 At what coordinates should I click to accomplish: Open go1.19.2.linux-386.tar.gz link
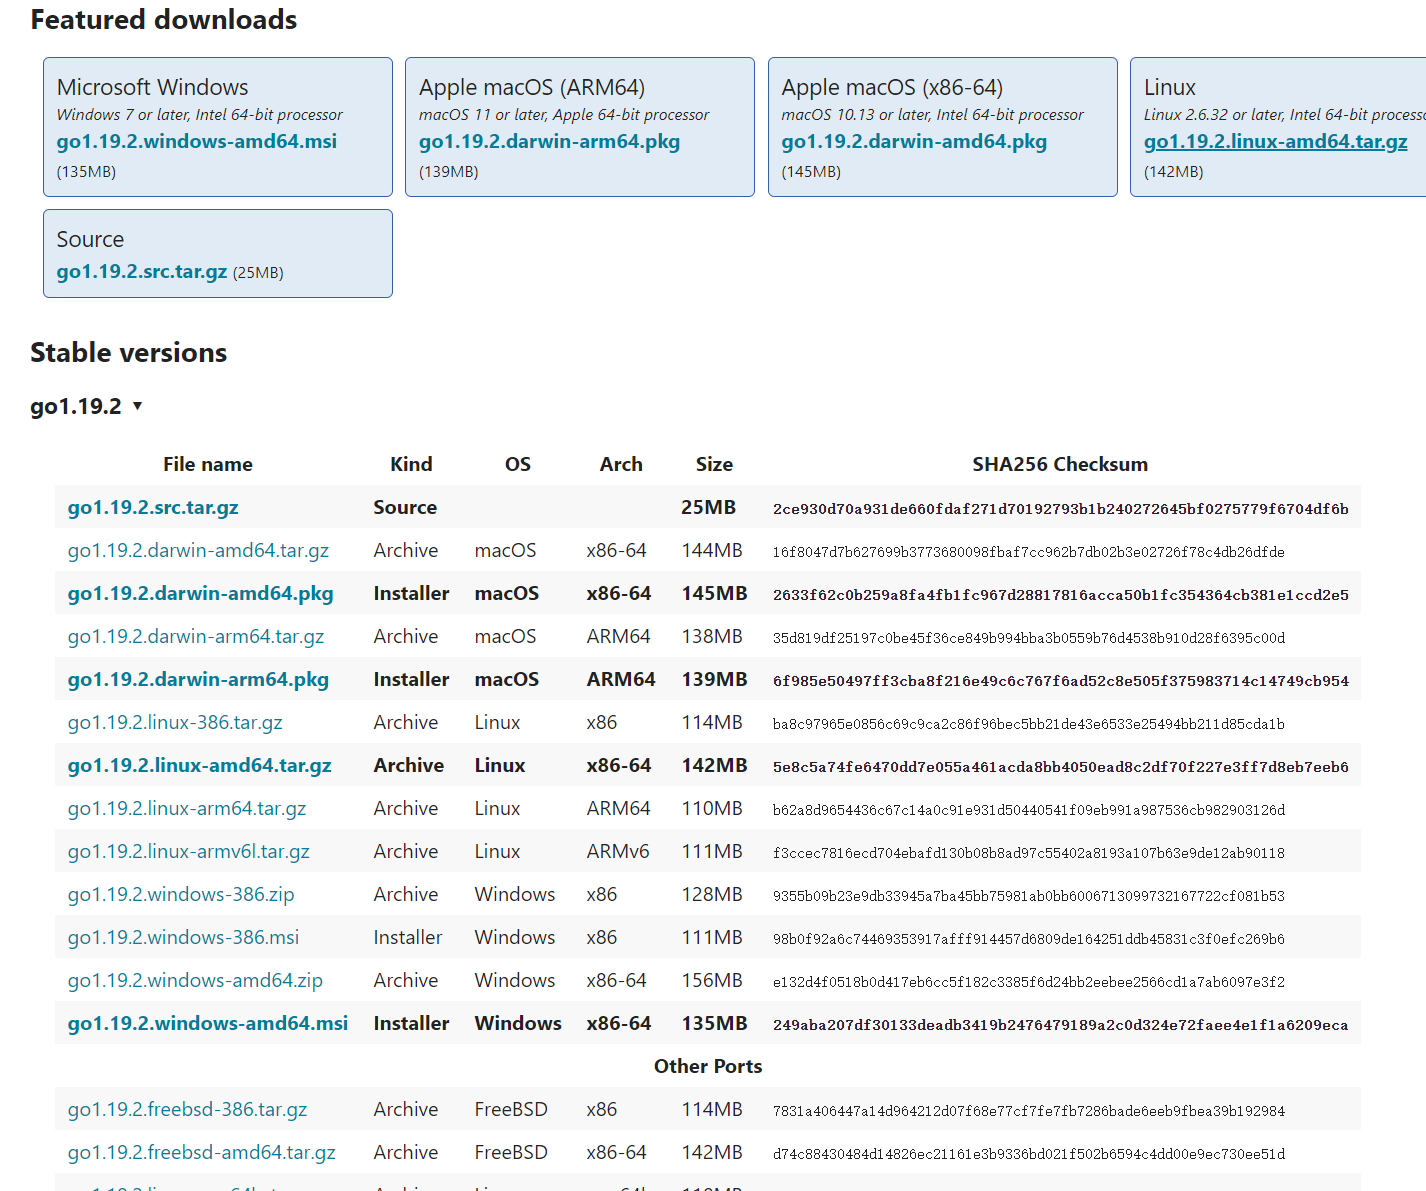click(x=175, y=722)
